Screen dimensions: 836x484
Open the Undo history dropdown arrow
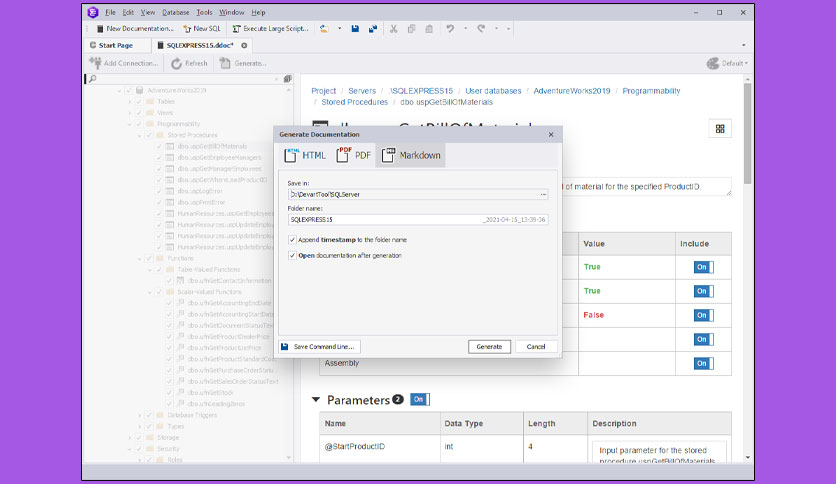click(465, 29)
